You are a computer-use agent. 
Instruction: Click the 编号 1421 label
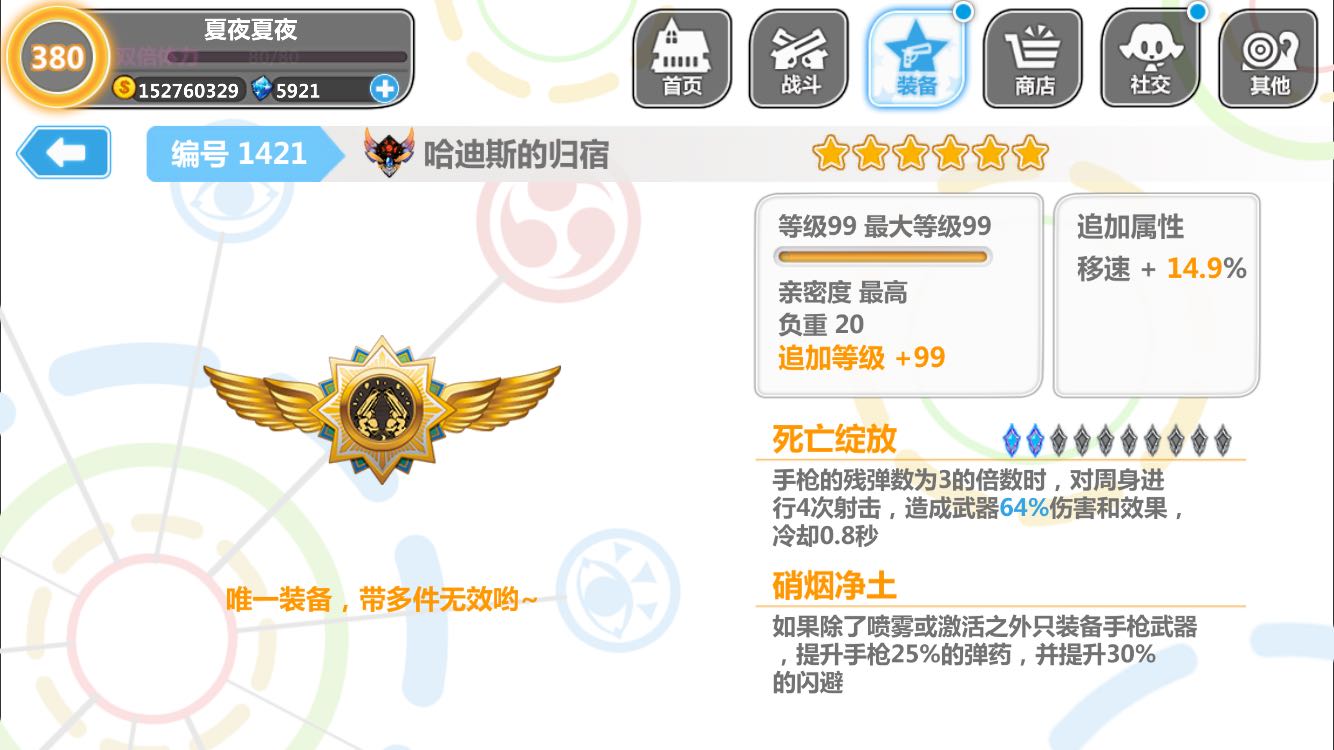(239, 154)
